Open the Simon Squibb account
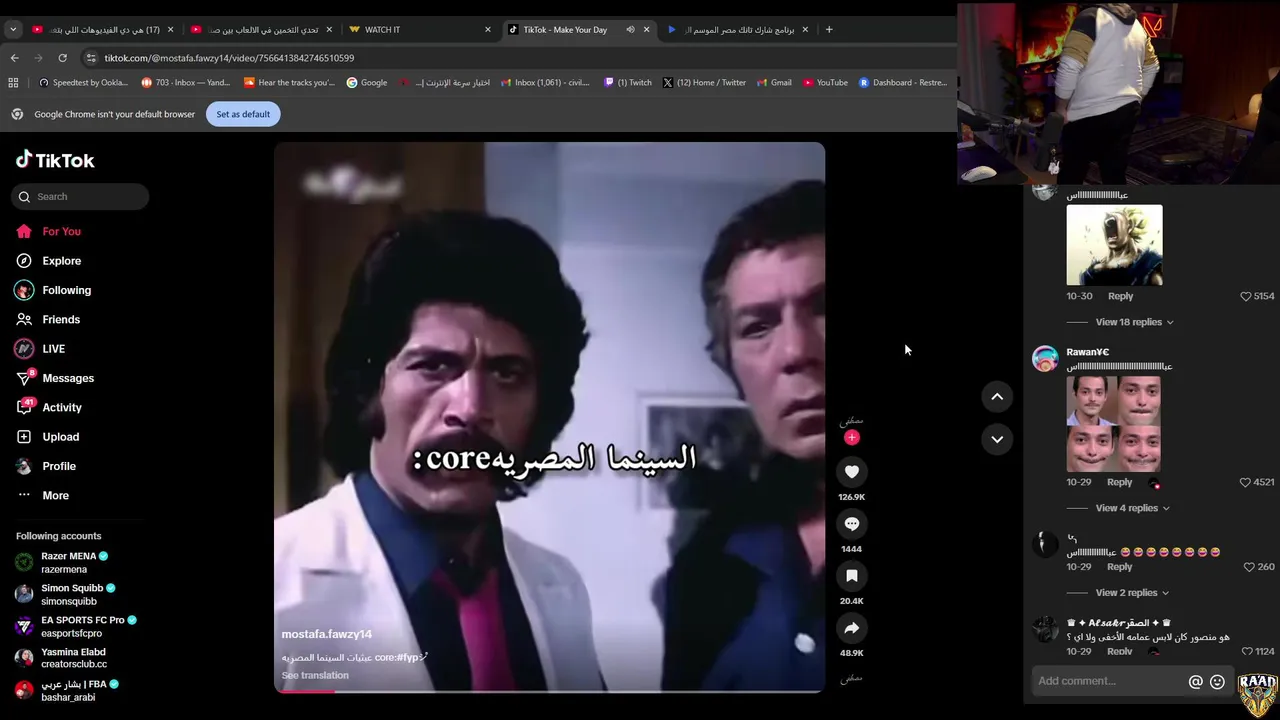The image size is (1280, 720). pyautogui.click(x=66, y=595)
